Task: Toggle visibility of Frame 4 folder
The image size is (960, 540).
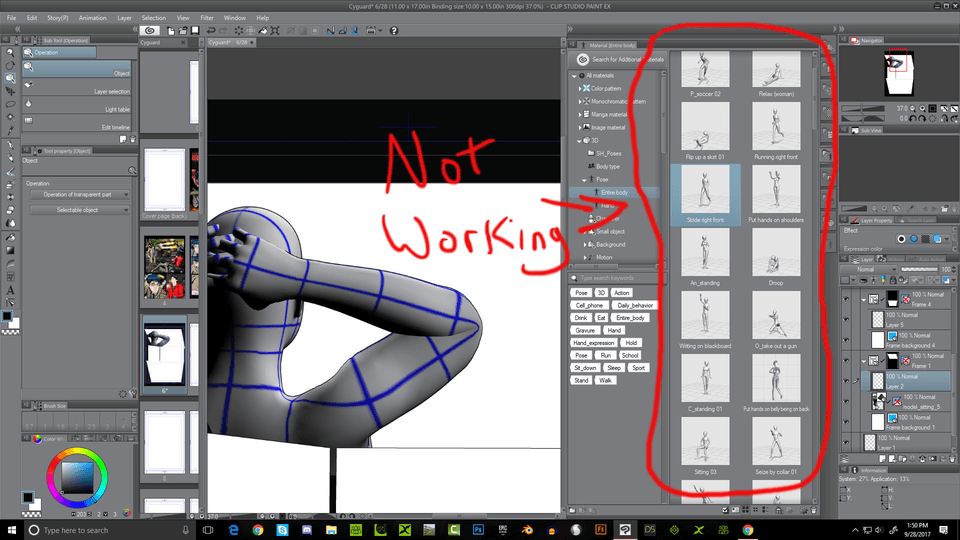Action: point(847,298)
